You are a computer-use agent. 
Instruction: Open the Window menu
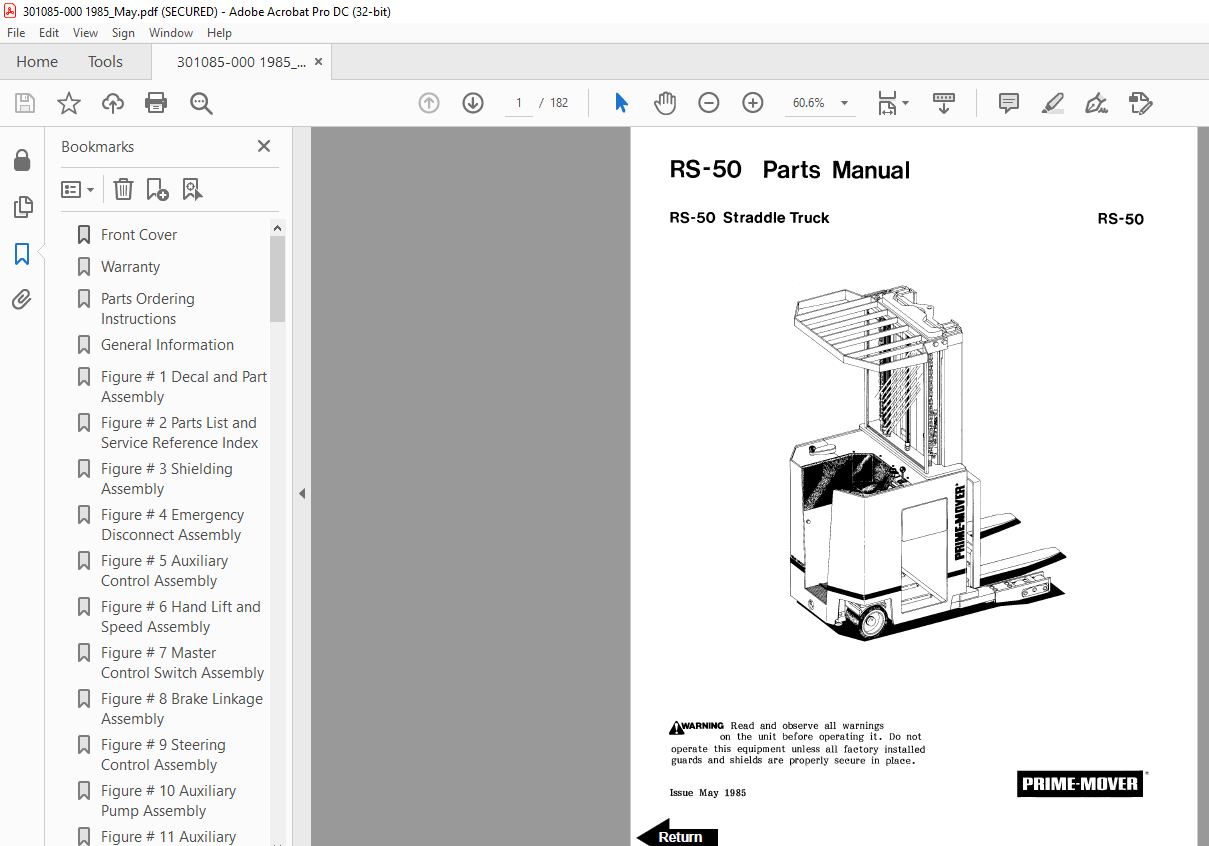(x=171, y=33)
